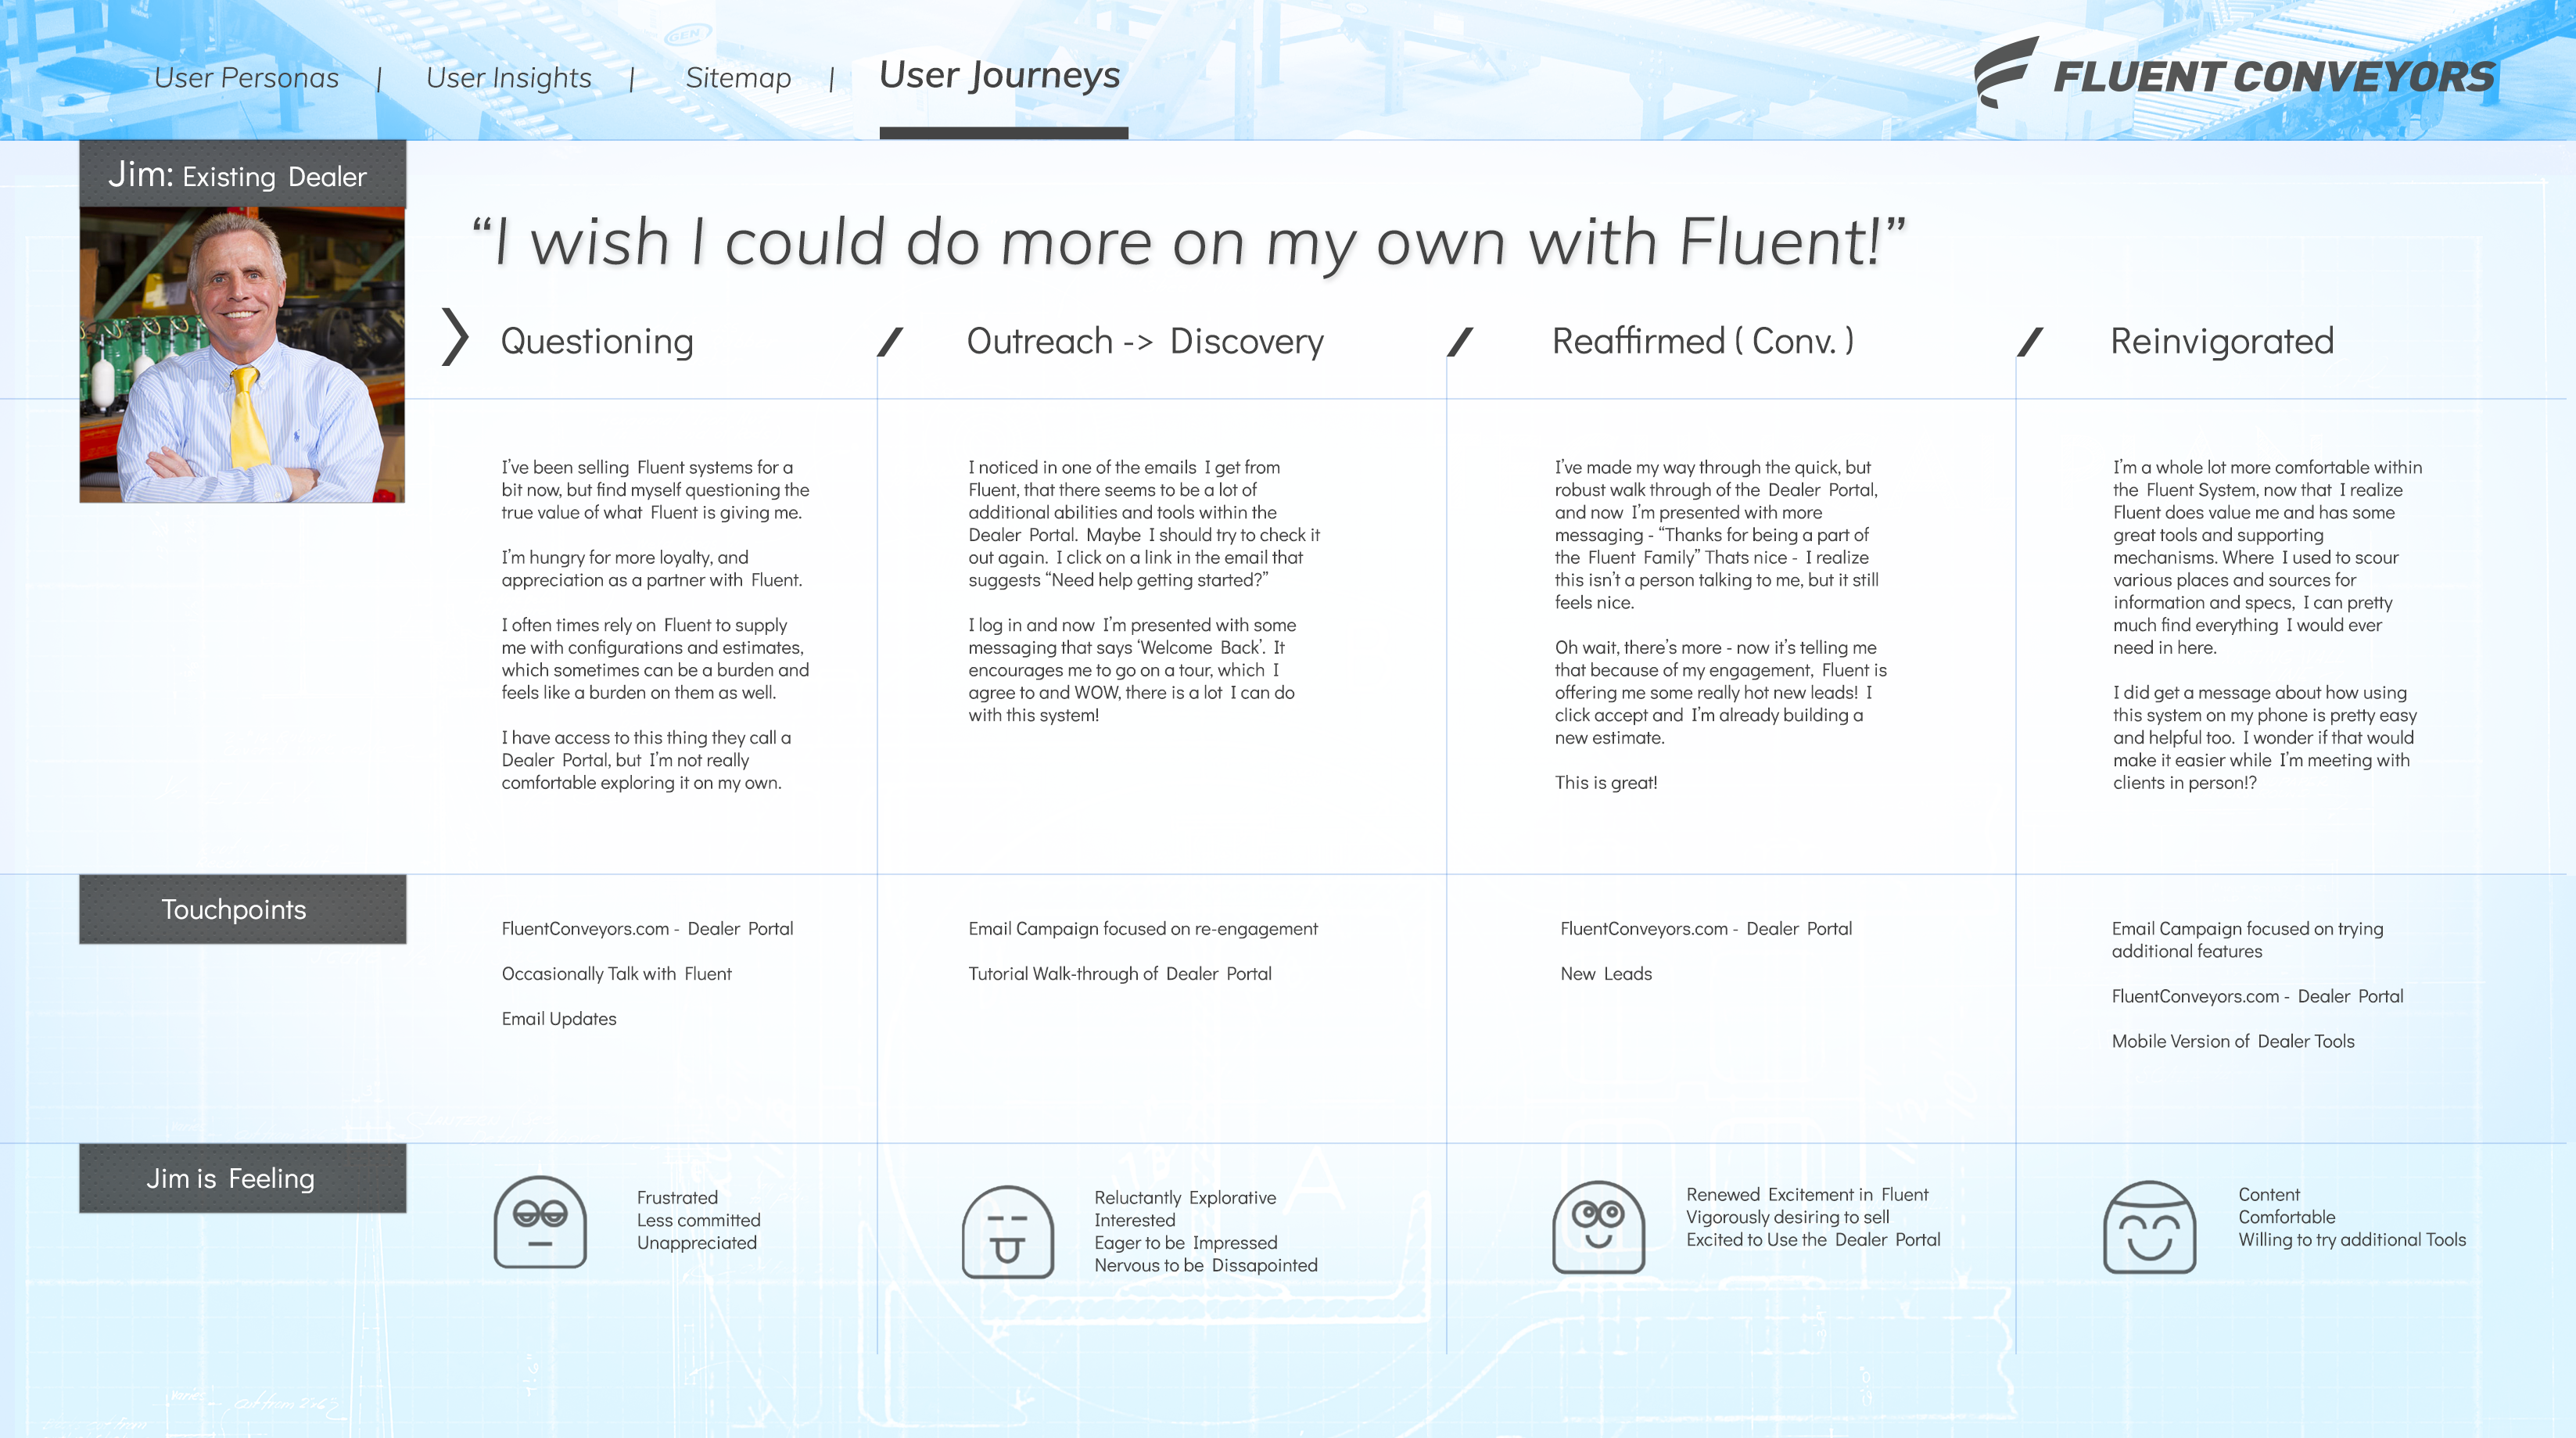
Task: Click Jim's portrait photo
Action: [x=243, y=355]
